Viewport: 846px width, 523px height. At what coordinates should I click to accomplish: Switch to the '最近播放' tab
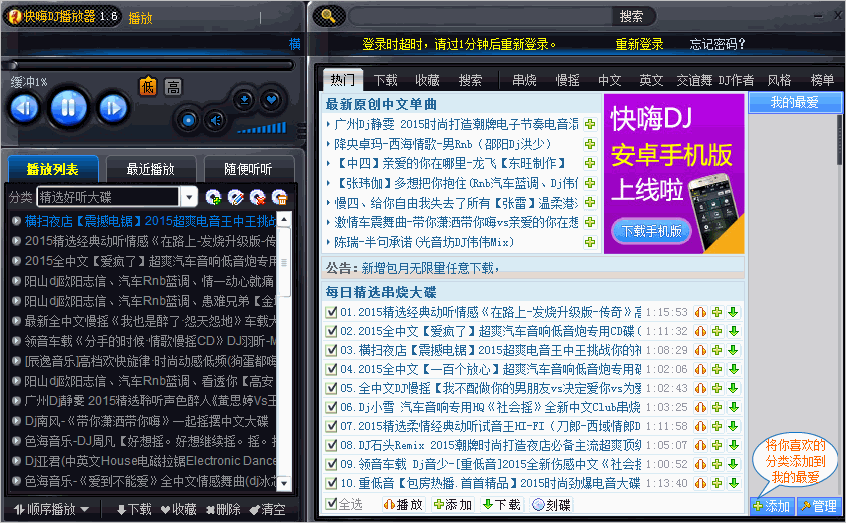151,169
